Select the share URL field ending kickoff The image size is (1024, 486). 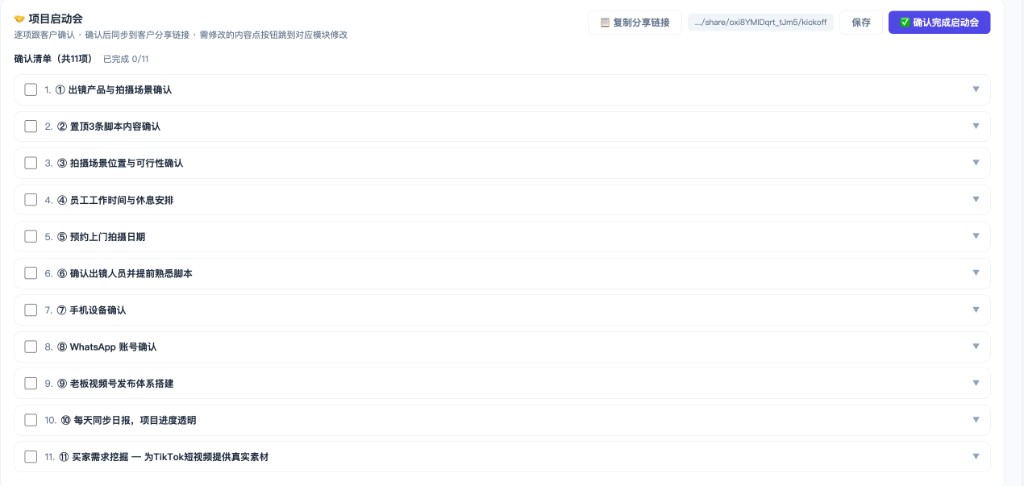point(761,22)
